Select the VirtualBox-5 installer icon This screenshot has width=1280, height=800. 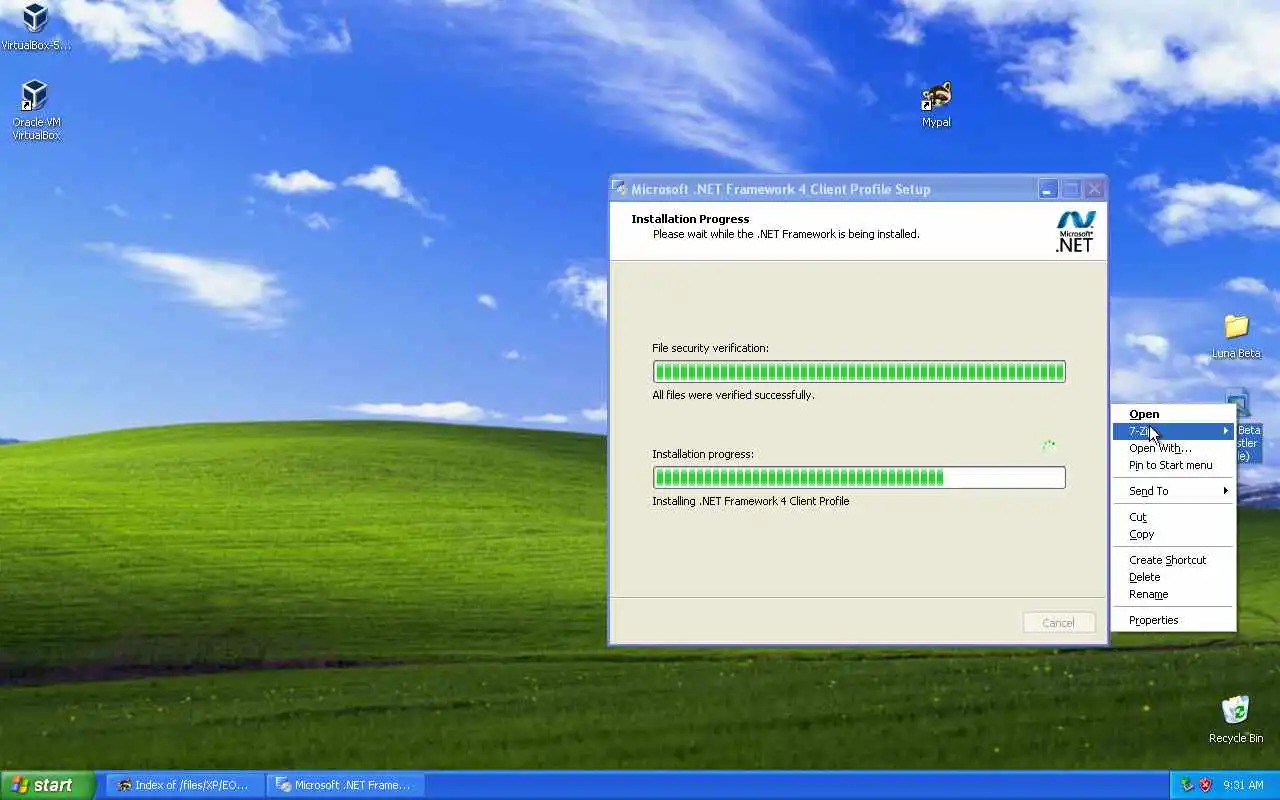(x=36, y=27)
